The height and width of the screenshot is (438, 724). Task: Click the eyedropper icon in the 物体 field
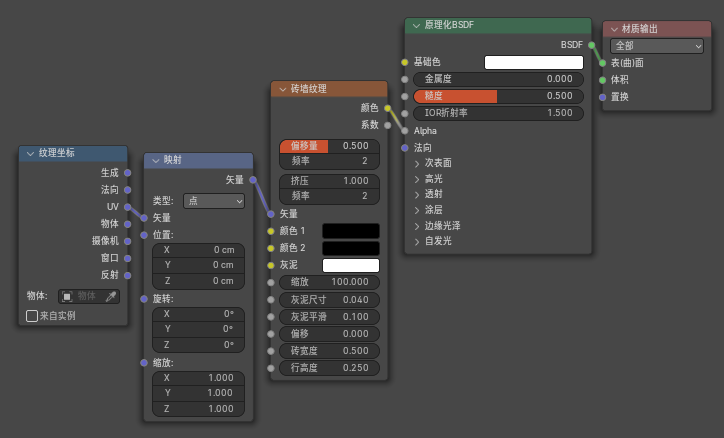(111, 296)
